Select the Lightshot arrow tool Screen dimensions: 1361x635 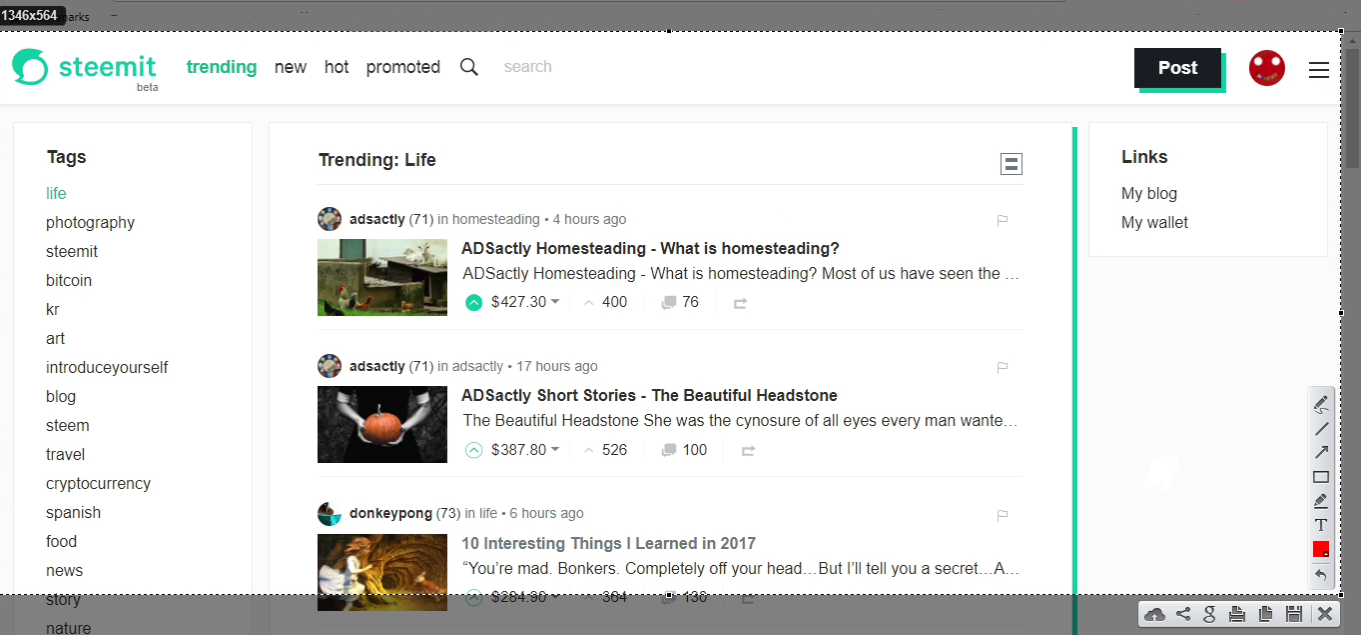point(1321,452)
